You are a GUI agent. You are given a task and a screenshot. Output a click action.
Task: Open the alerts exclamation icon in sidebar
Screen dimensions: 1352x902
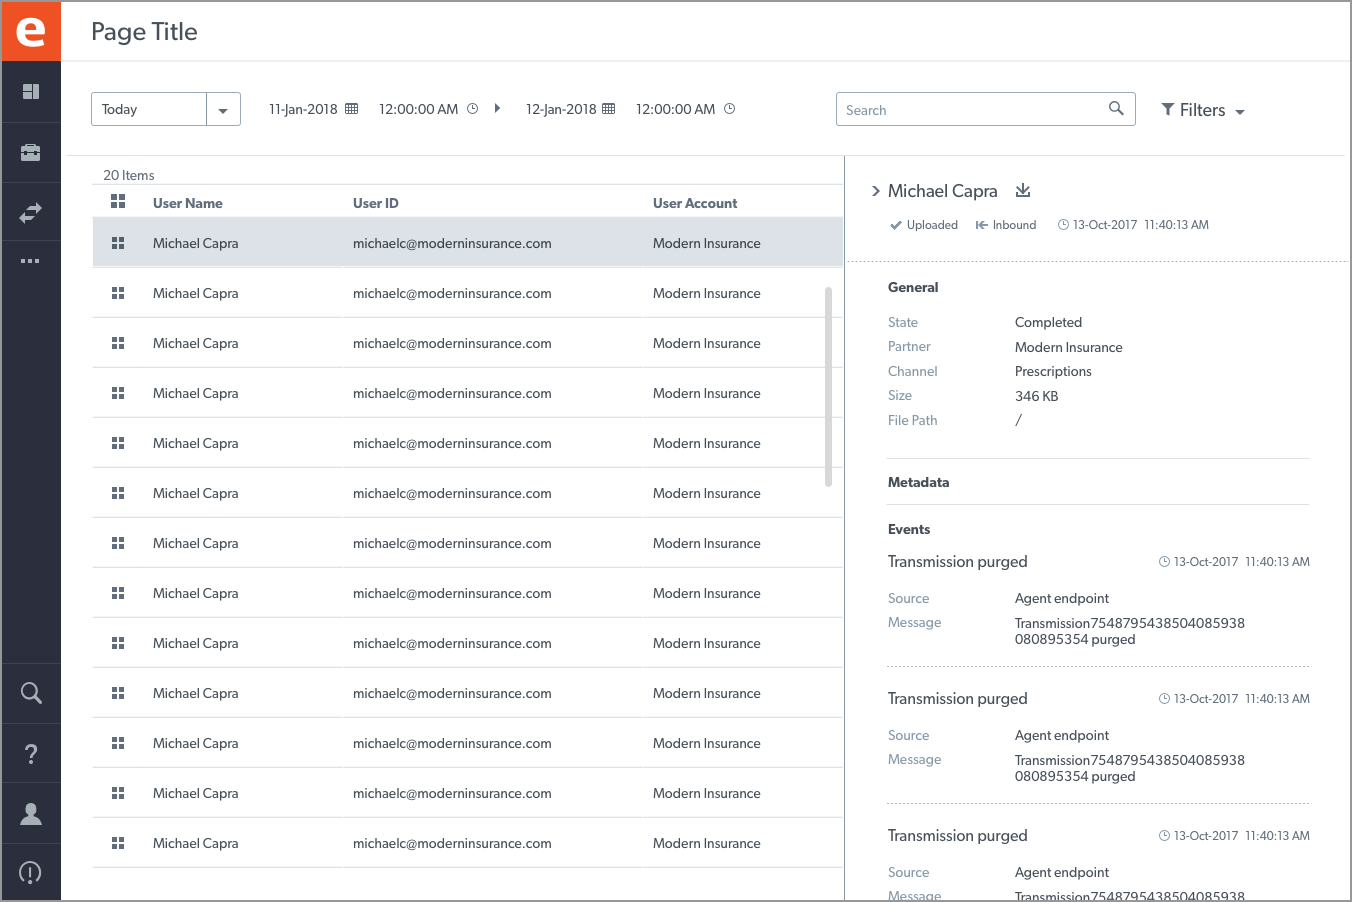point(31,873)
